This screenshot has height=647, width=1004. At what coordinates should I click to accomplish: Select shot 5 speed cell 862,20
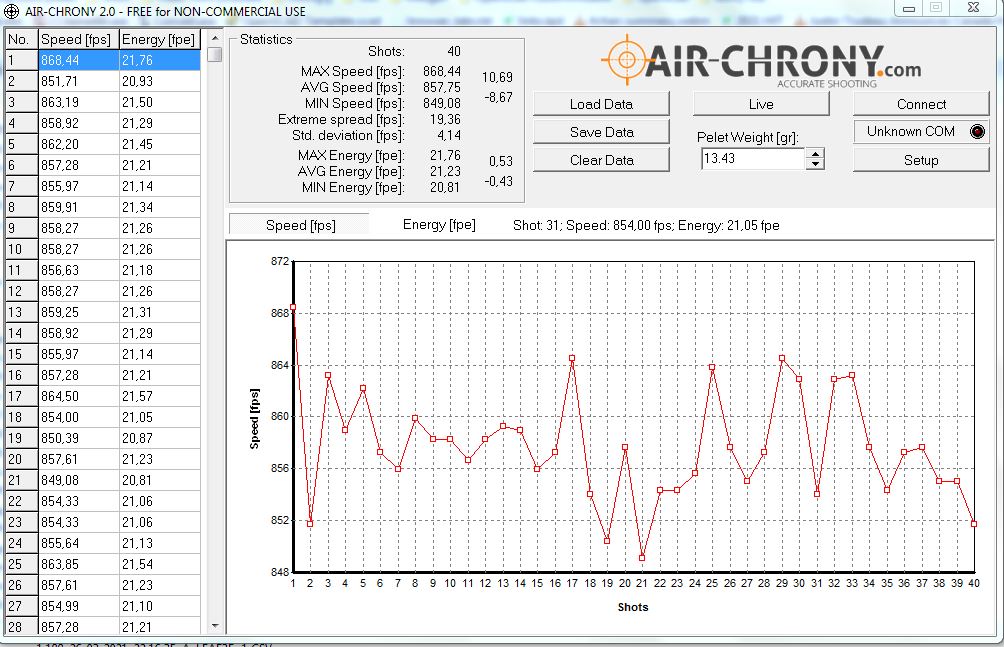[x=79, y=144]
